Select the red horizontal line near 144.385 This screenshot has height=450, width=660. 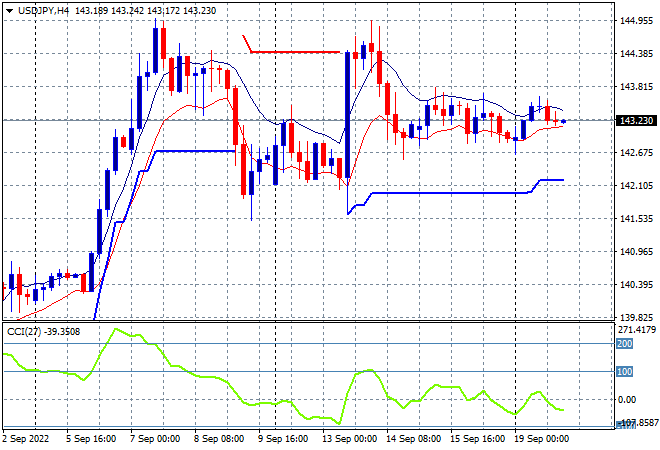(295, 52)
